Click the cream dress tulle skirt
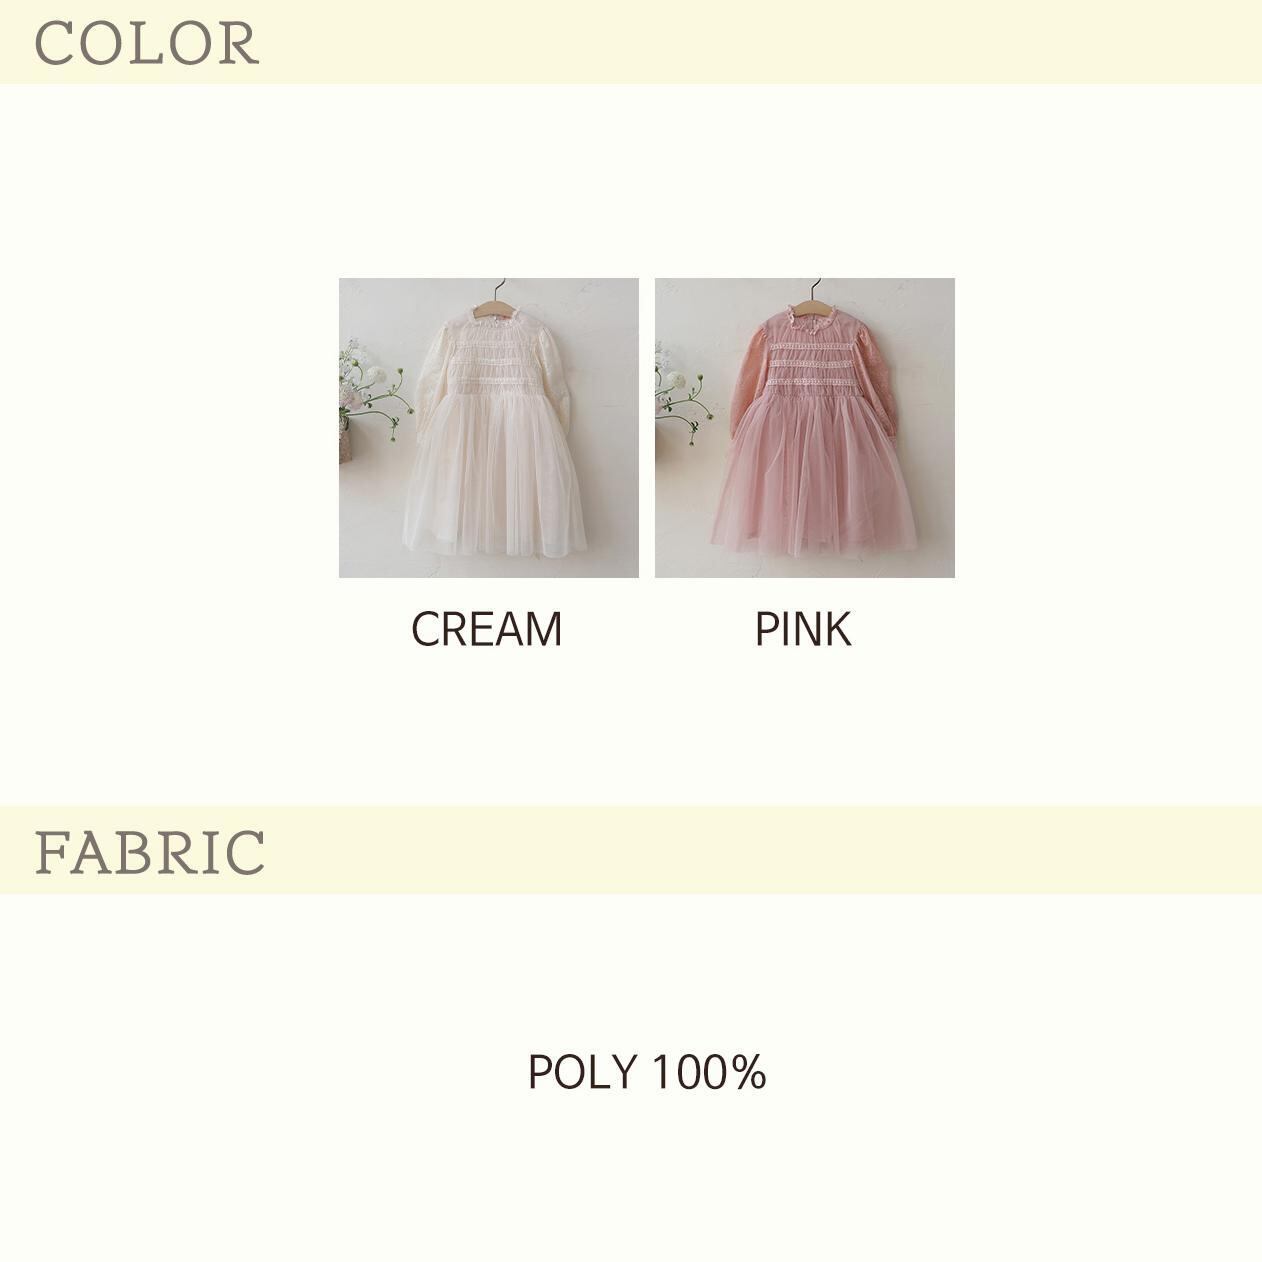Viewport: 1262px width, 1262px height. (494, 478)
